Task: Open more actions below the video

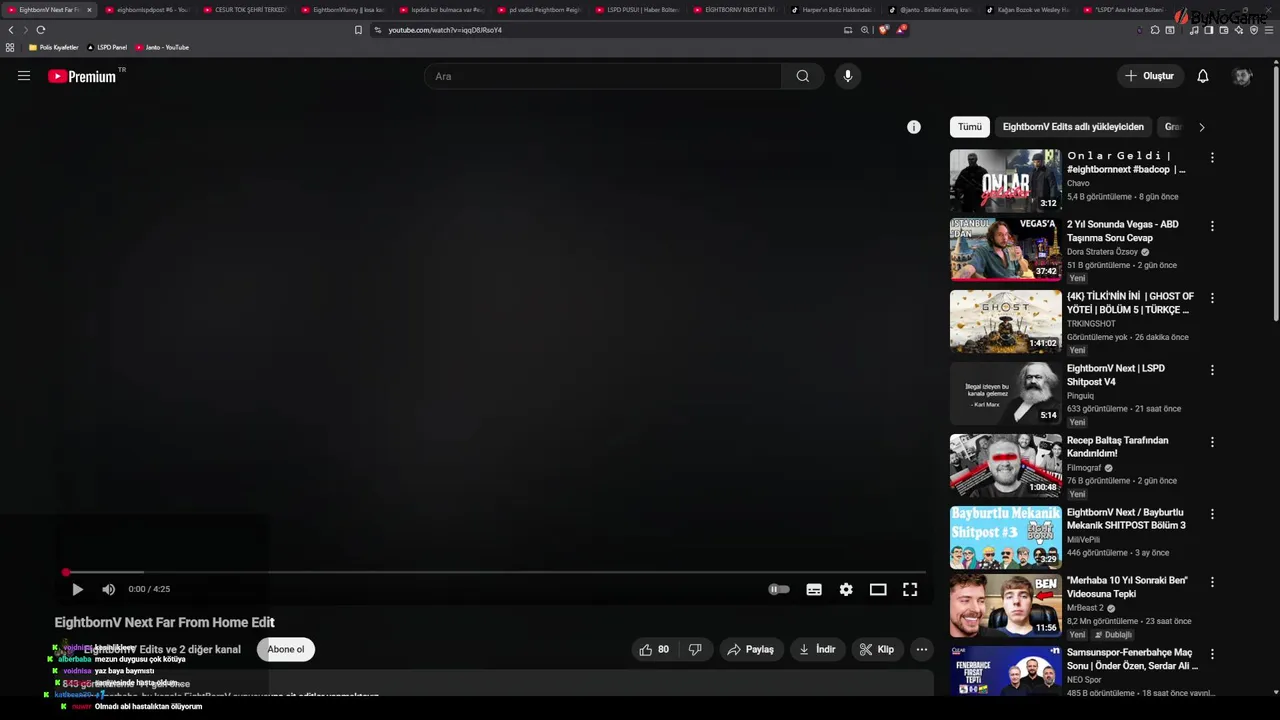Action: [x=922, y=649]
